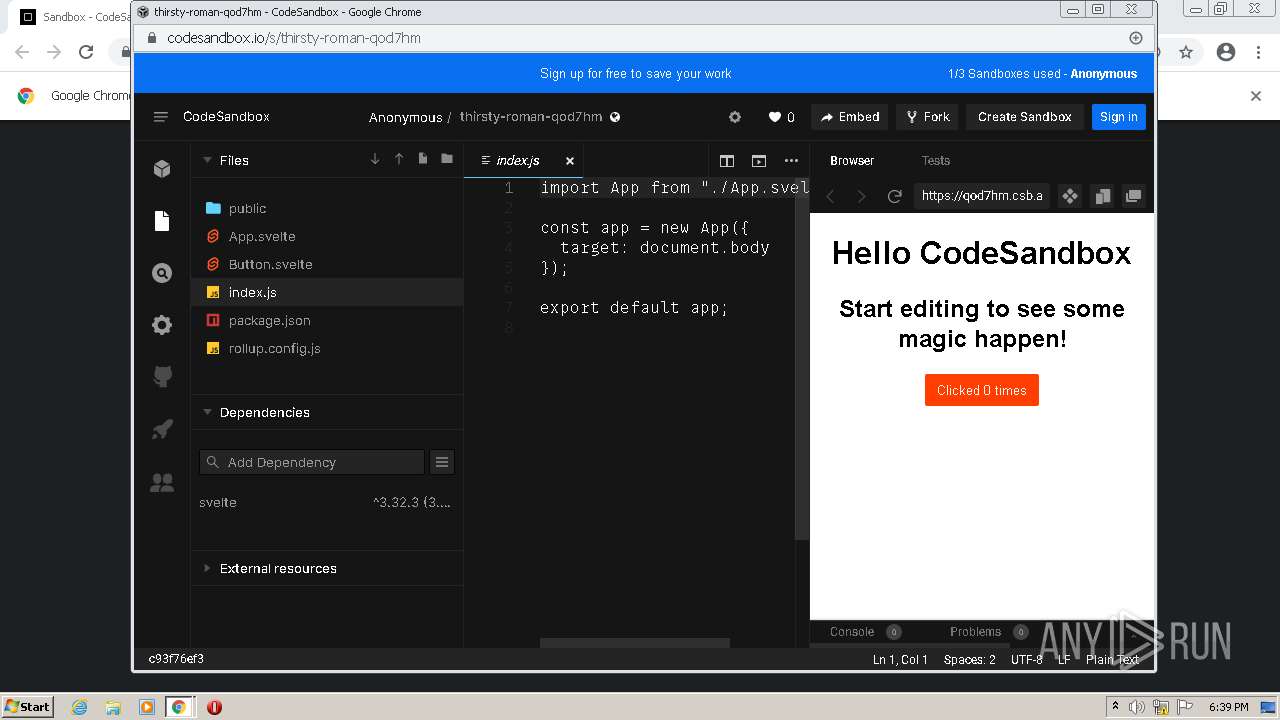Click the upload arrow icon in Files header
Viewport: 1280px width, 720px height.
click(x=399, y=159)
